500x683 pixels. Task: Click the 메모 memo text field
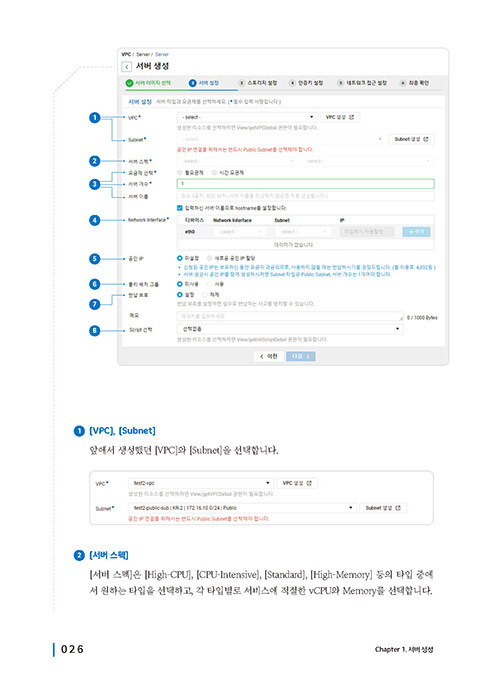click(x=290, y=316)
